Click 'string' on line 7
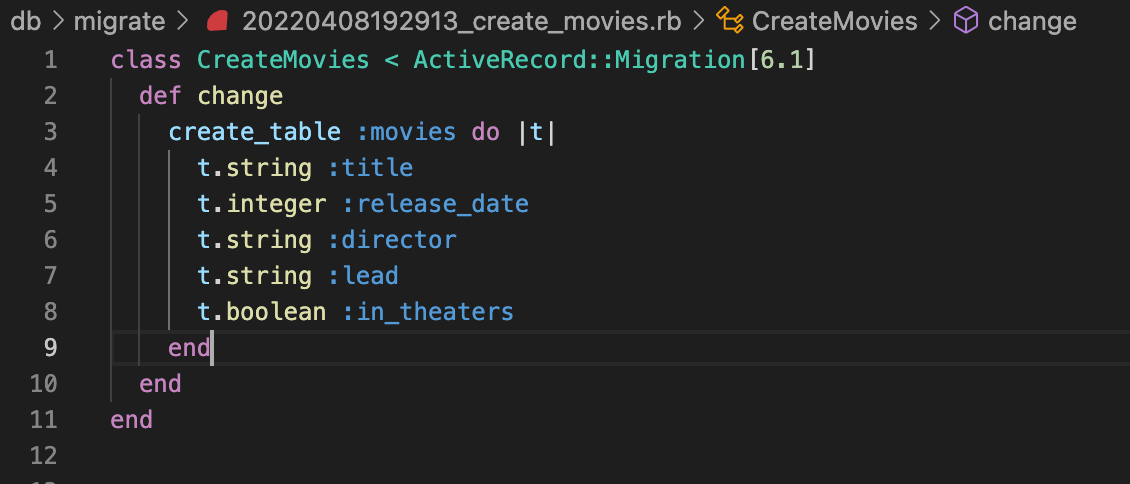The width and height of the screenshot is (1130, 484). 269,277
